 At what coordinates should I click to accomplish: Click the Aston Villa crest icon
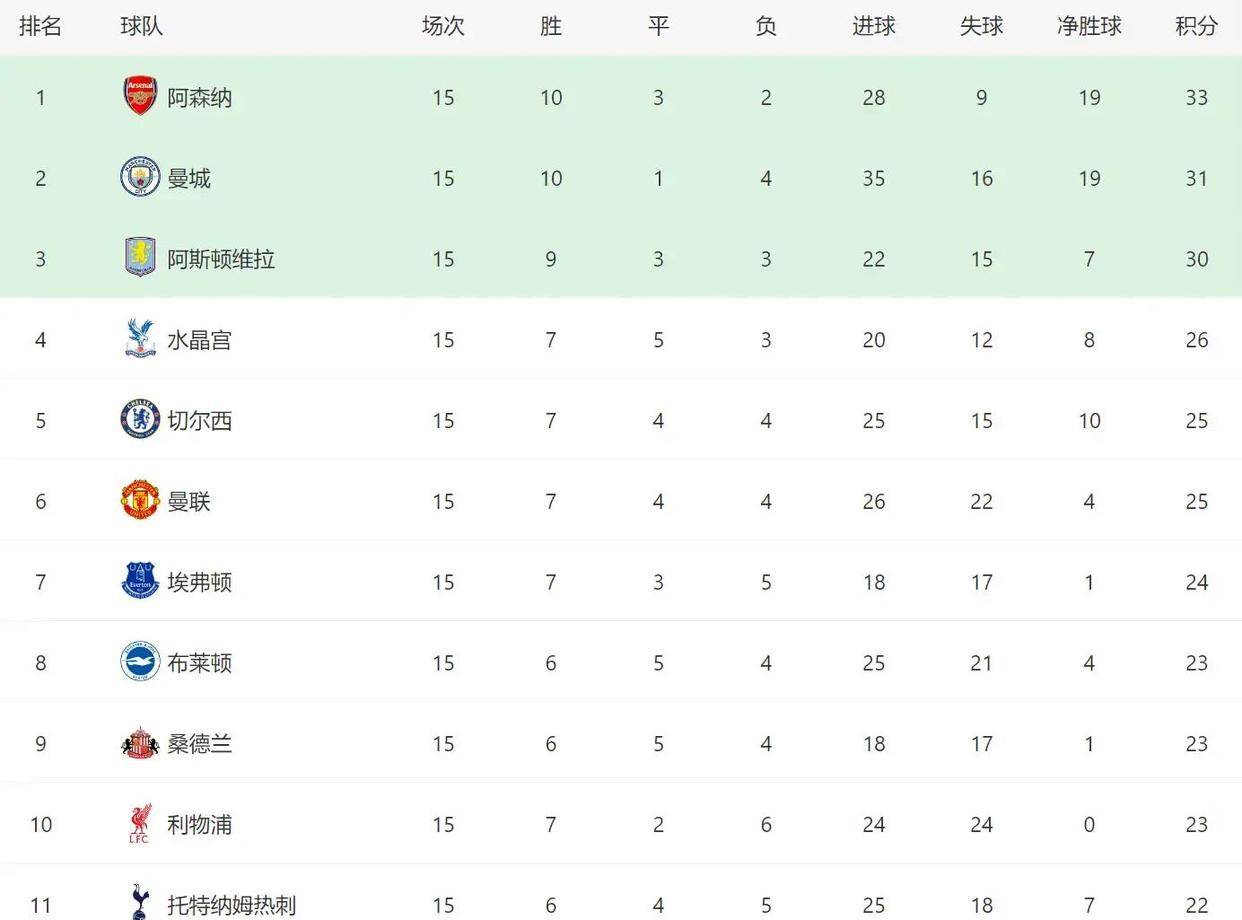[x=140, y=258]
